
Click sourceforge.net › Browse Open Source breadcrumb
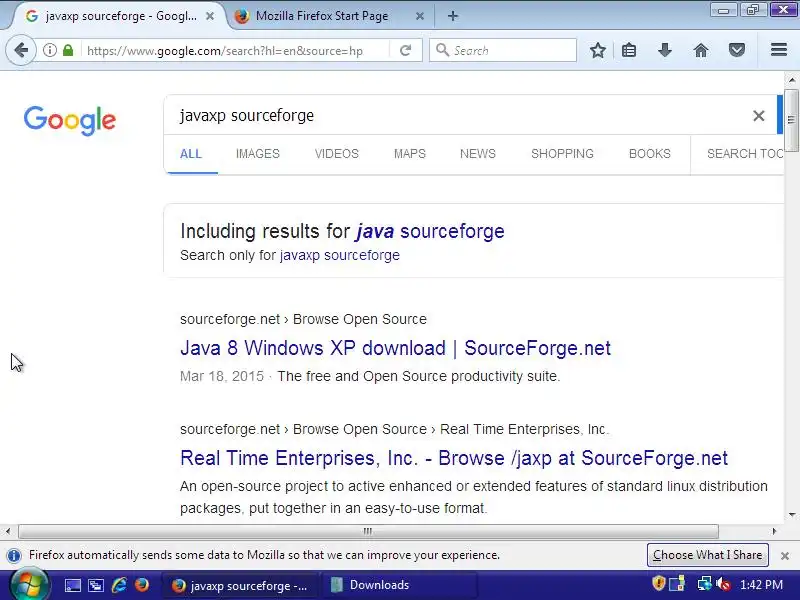(x=303, y=319)
